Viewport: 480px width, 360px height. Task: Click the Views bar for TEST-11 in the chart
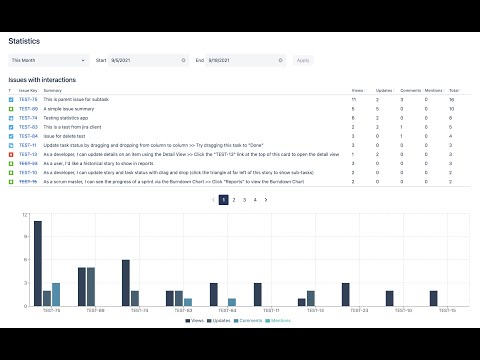[258, 295]
